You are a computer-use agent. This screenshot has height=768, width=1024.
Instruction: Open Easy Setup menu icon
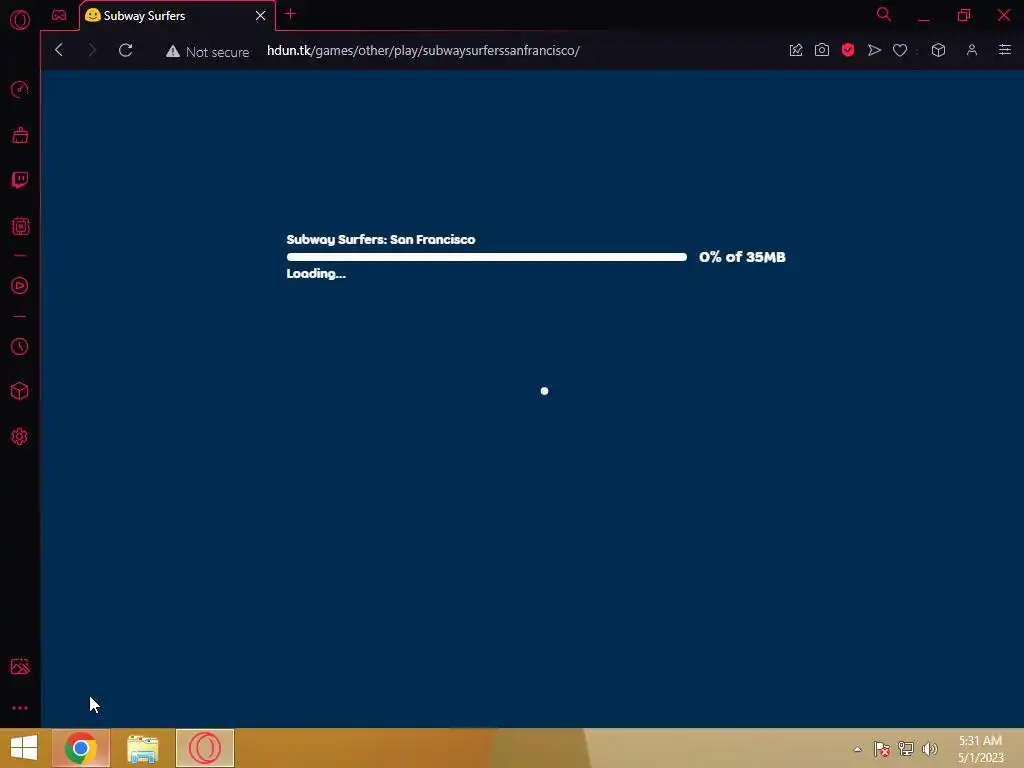pyautogui.click(x=1004, y=50)
